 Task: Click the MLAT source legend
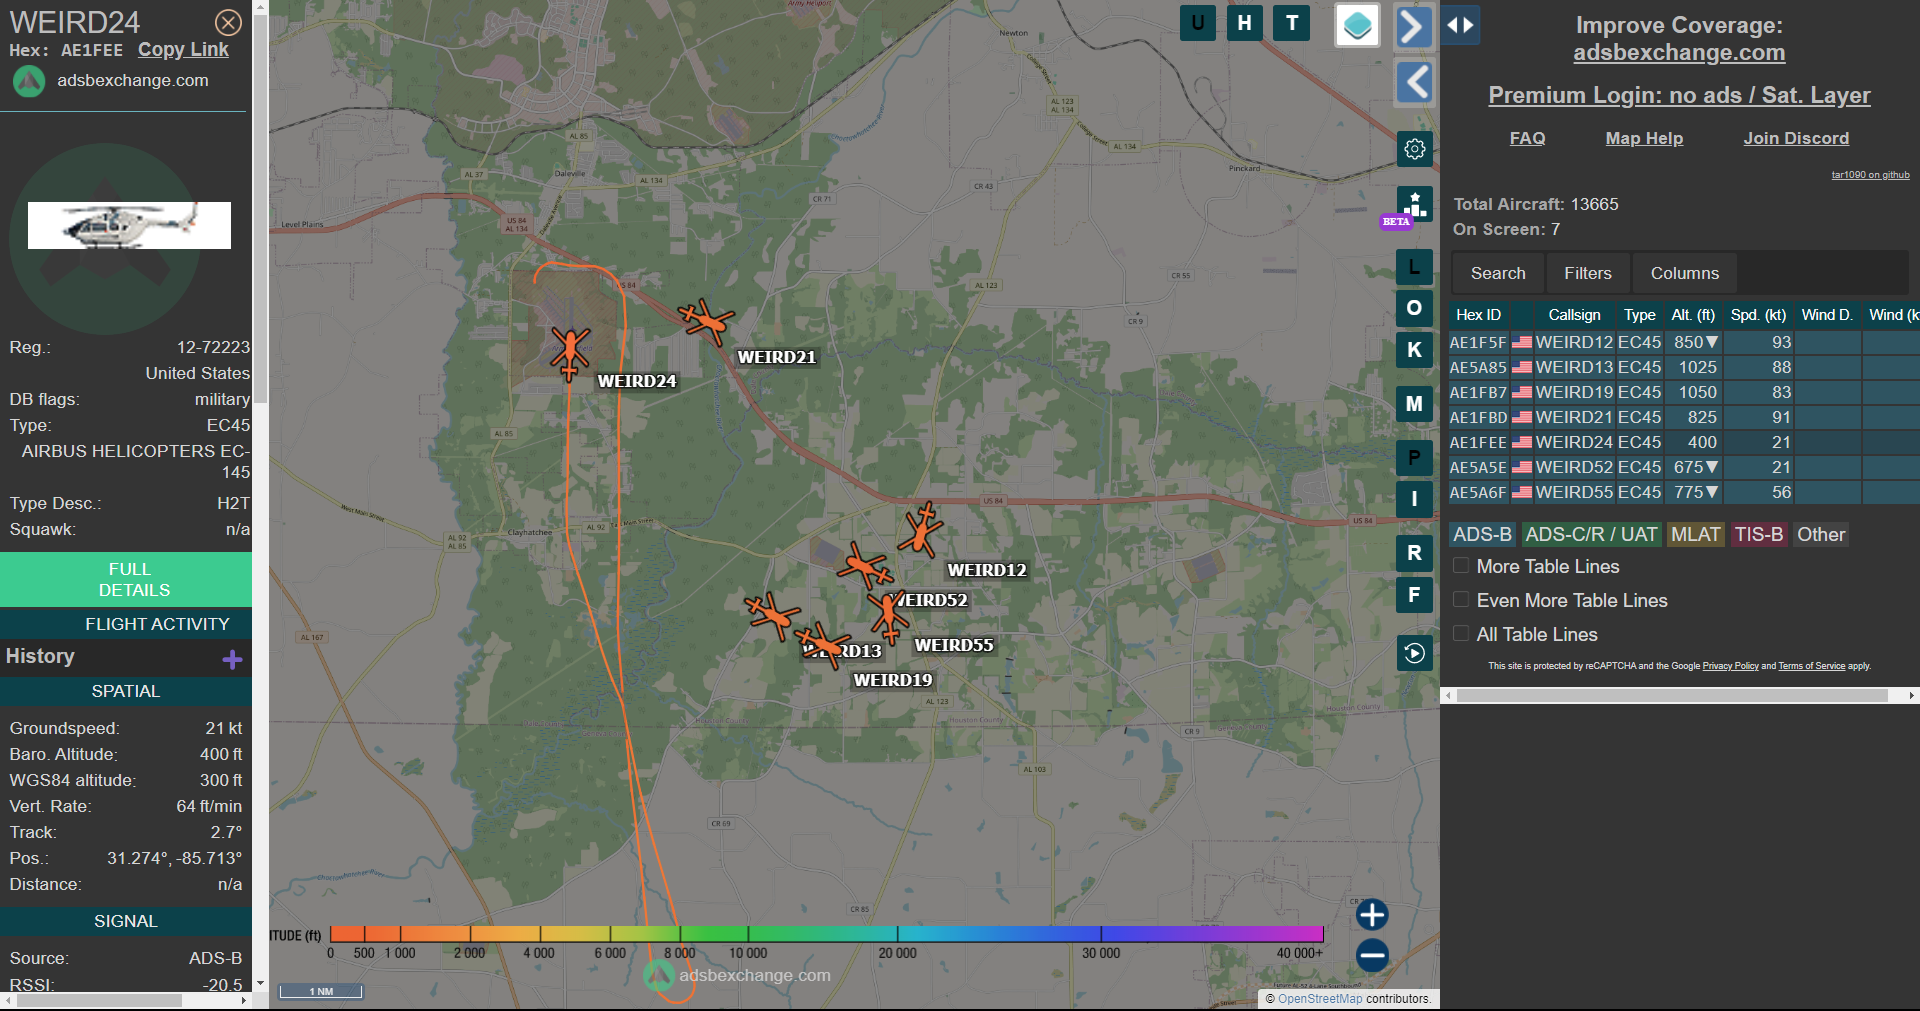[x=1695, y=535]
